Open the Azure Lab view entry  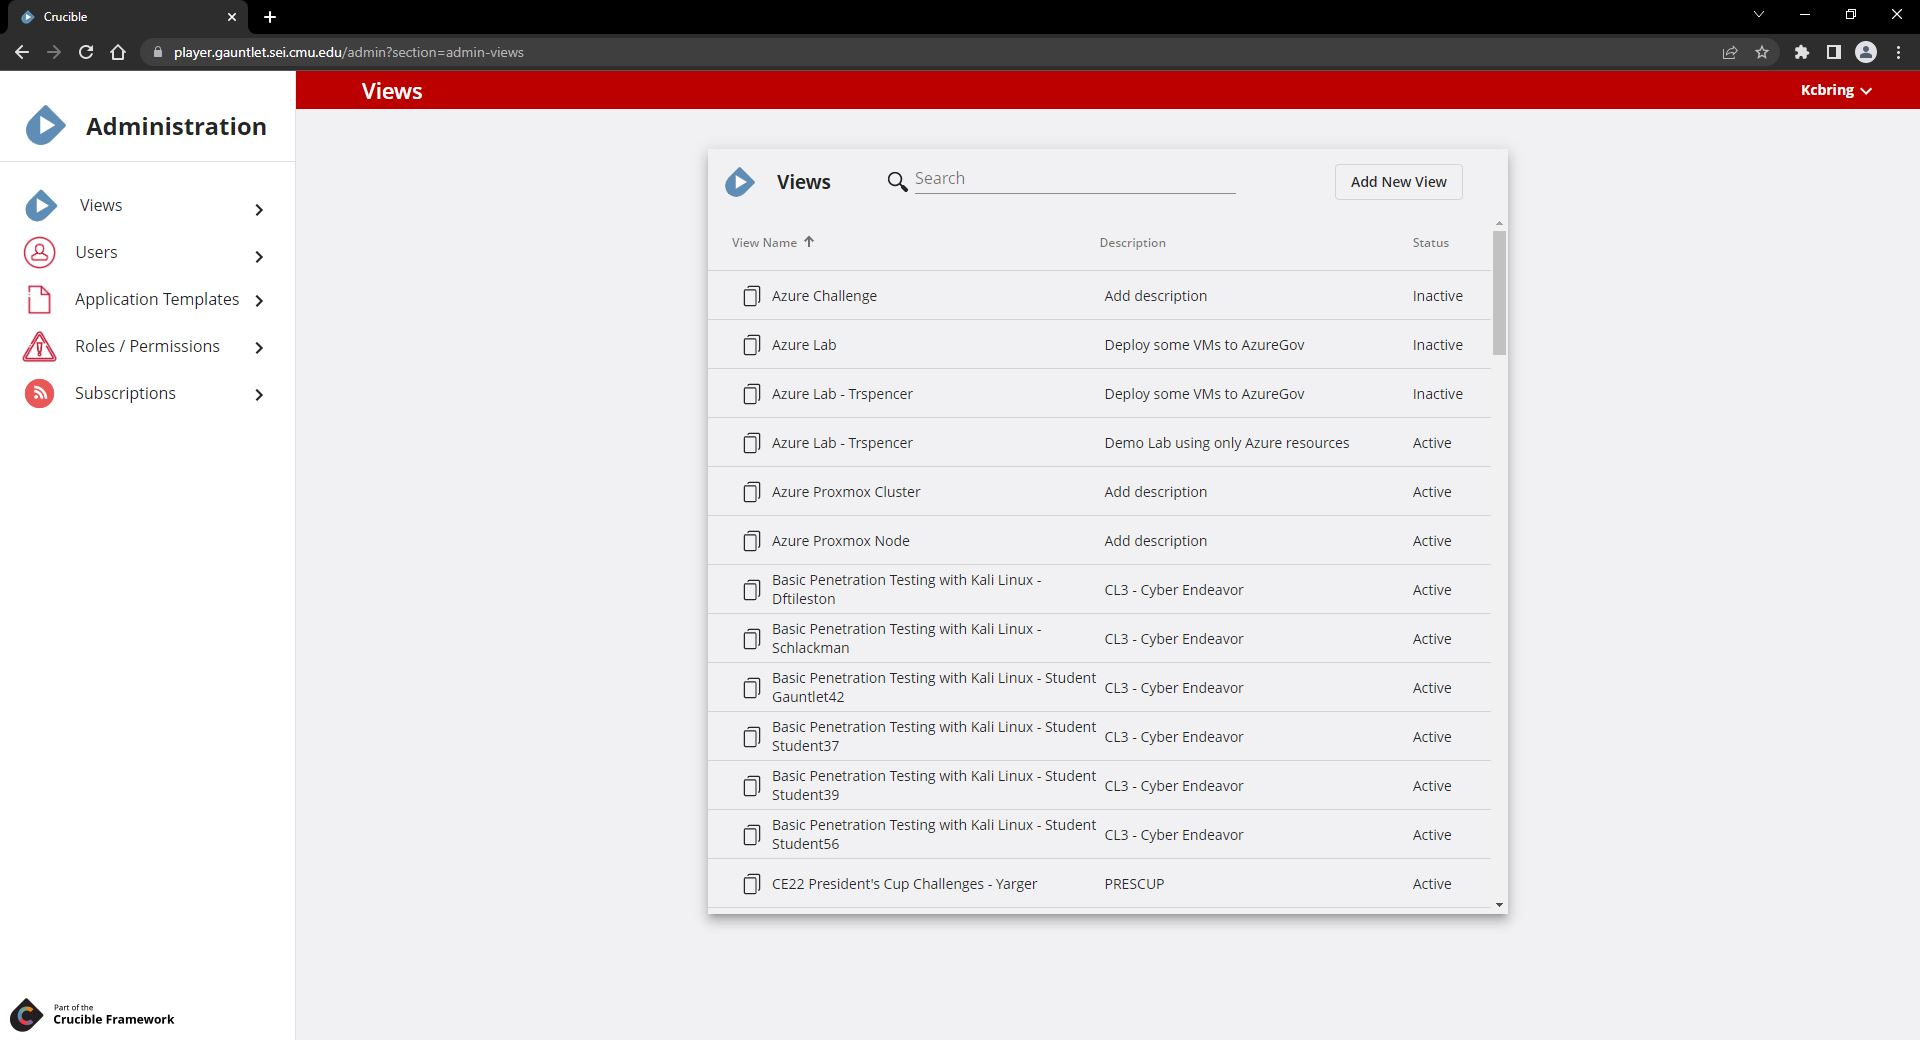point(804,345)
